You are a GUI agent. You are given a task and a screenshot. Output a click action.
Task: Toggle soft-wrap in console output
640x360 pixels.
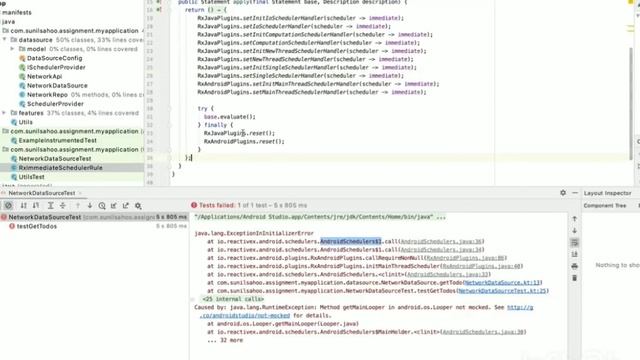[574, 243]
